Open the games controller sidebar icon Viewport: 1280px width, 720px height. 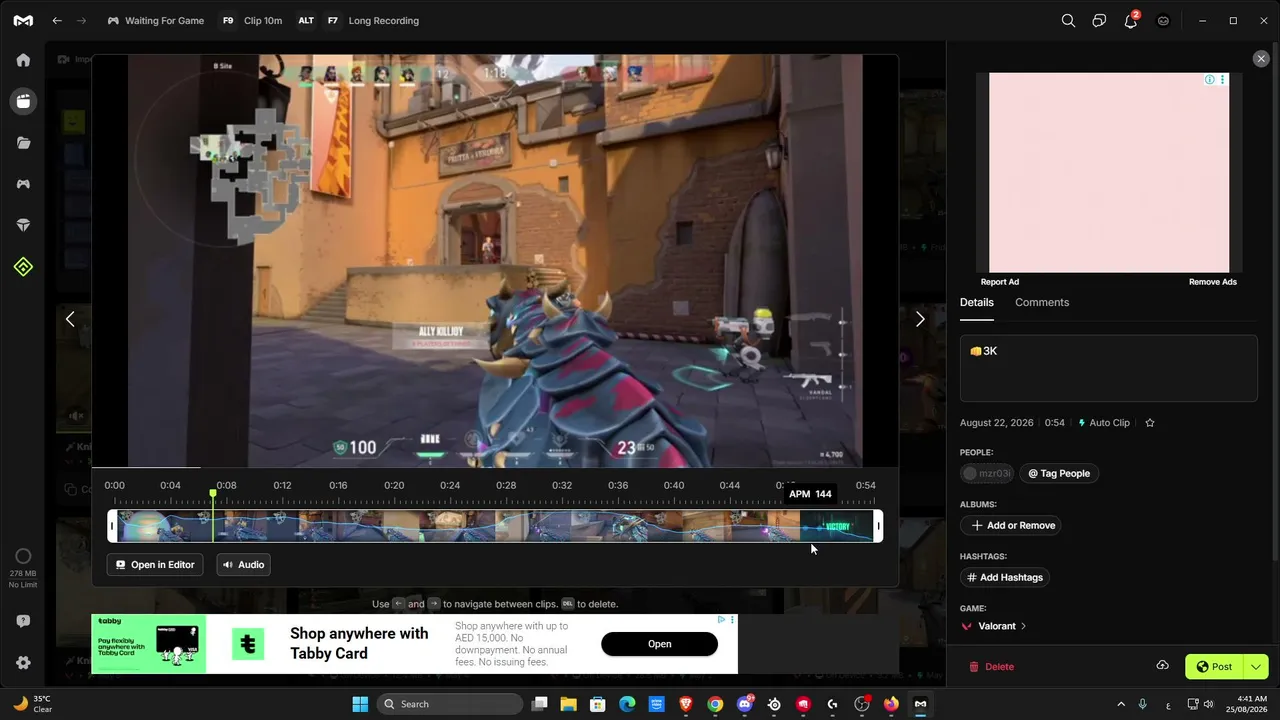click(x=23, y=184)
